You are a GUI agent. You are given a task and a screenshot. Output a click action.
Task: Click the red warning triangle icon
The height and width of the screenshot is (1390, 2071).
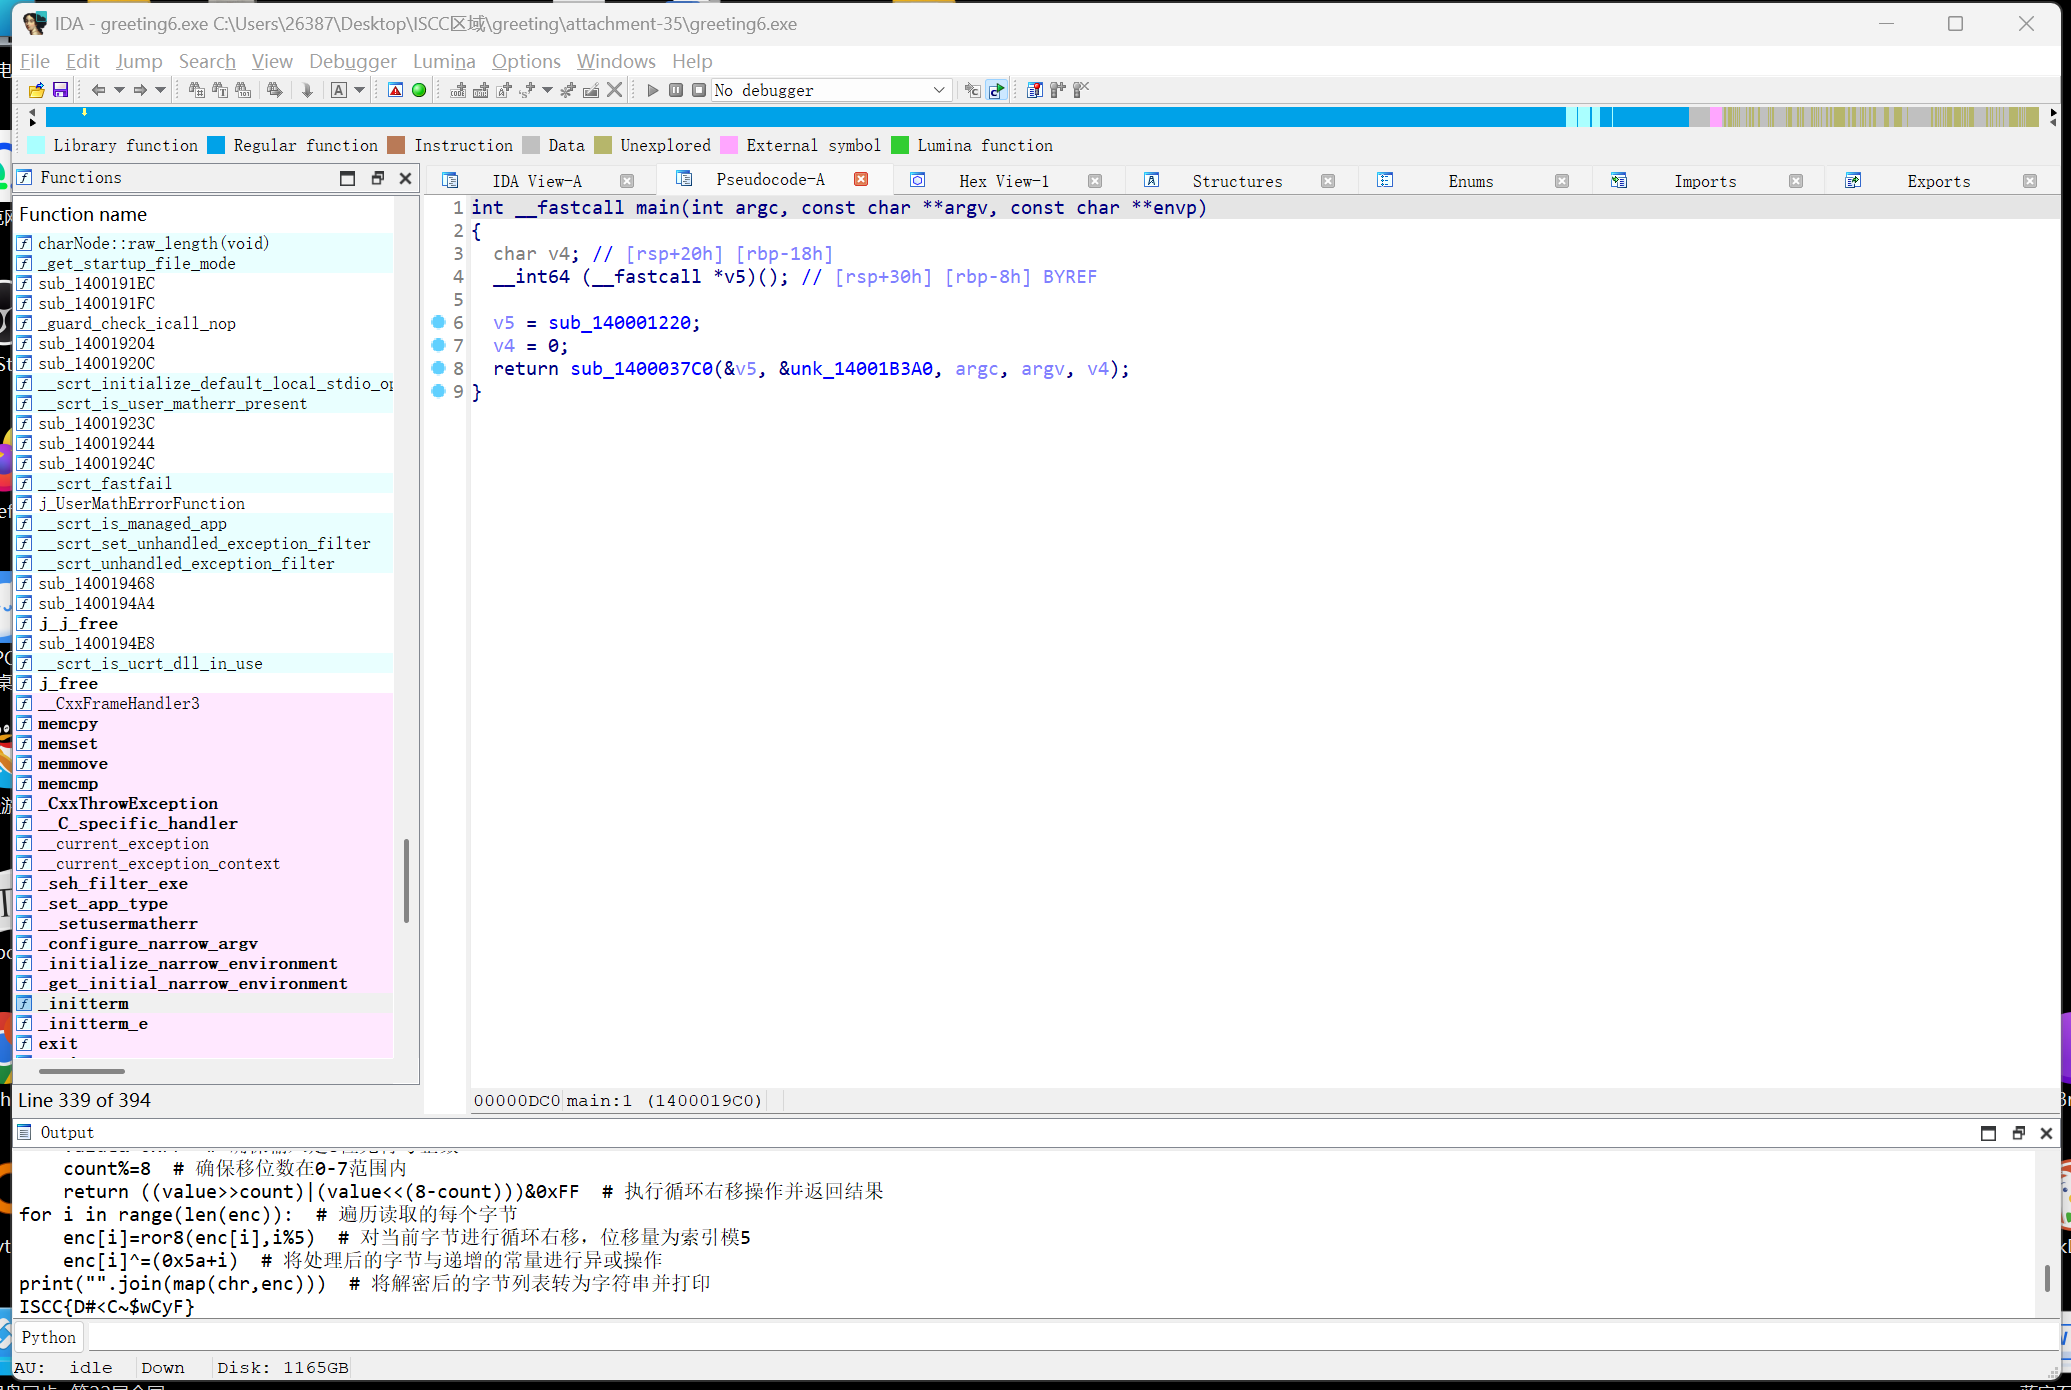coord(396,90)
